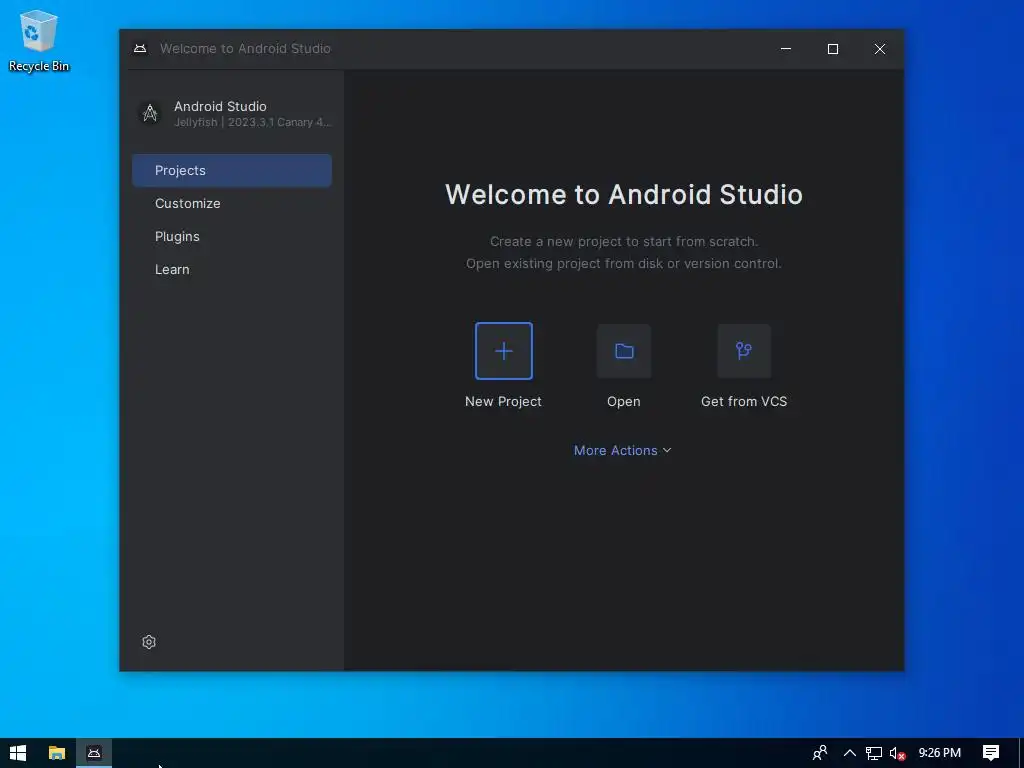
Task: Click the New Project plus icon
Action: (504, 351)
